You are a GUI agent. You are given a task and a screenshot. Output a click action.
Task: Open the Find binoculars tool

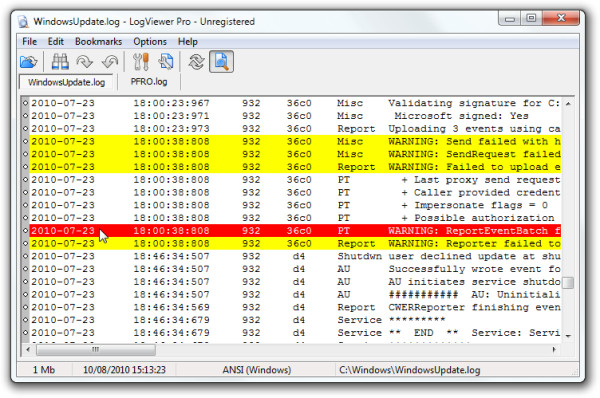point(60,62)
